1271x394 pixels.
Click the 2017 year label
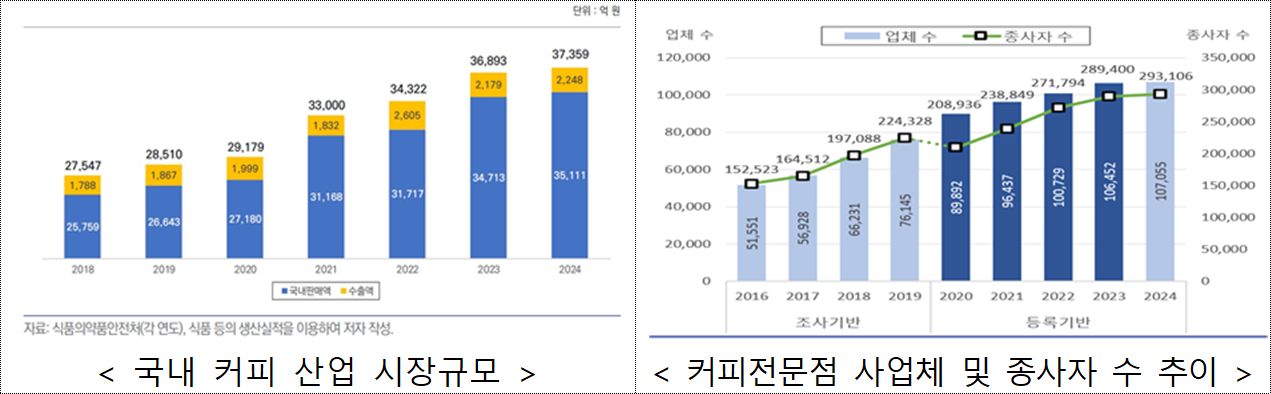coord(802,297)
